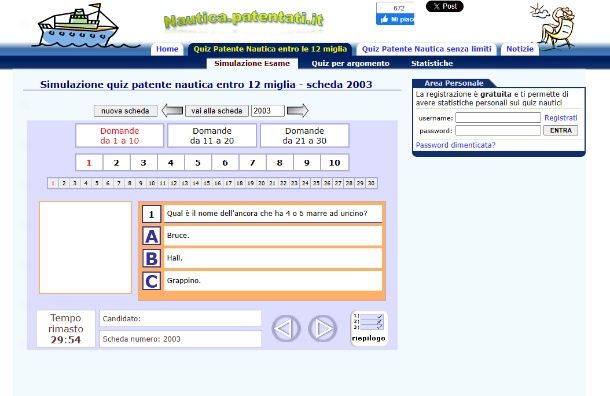This screenshot has width=610, height=396.
Task: Open the riepilogo checklist summary
Action: click(x=369, y=328)
